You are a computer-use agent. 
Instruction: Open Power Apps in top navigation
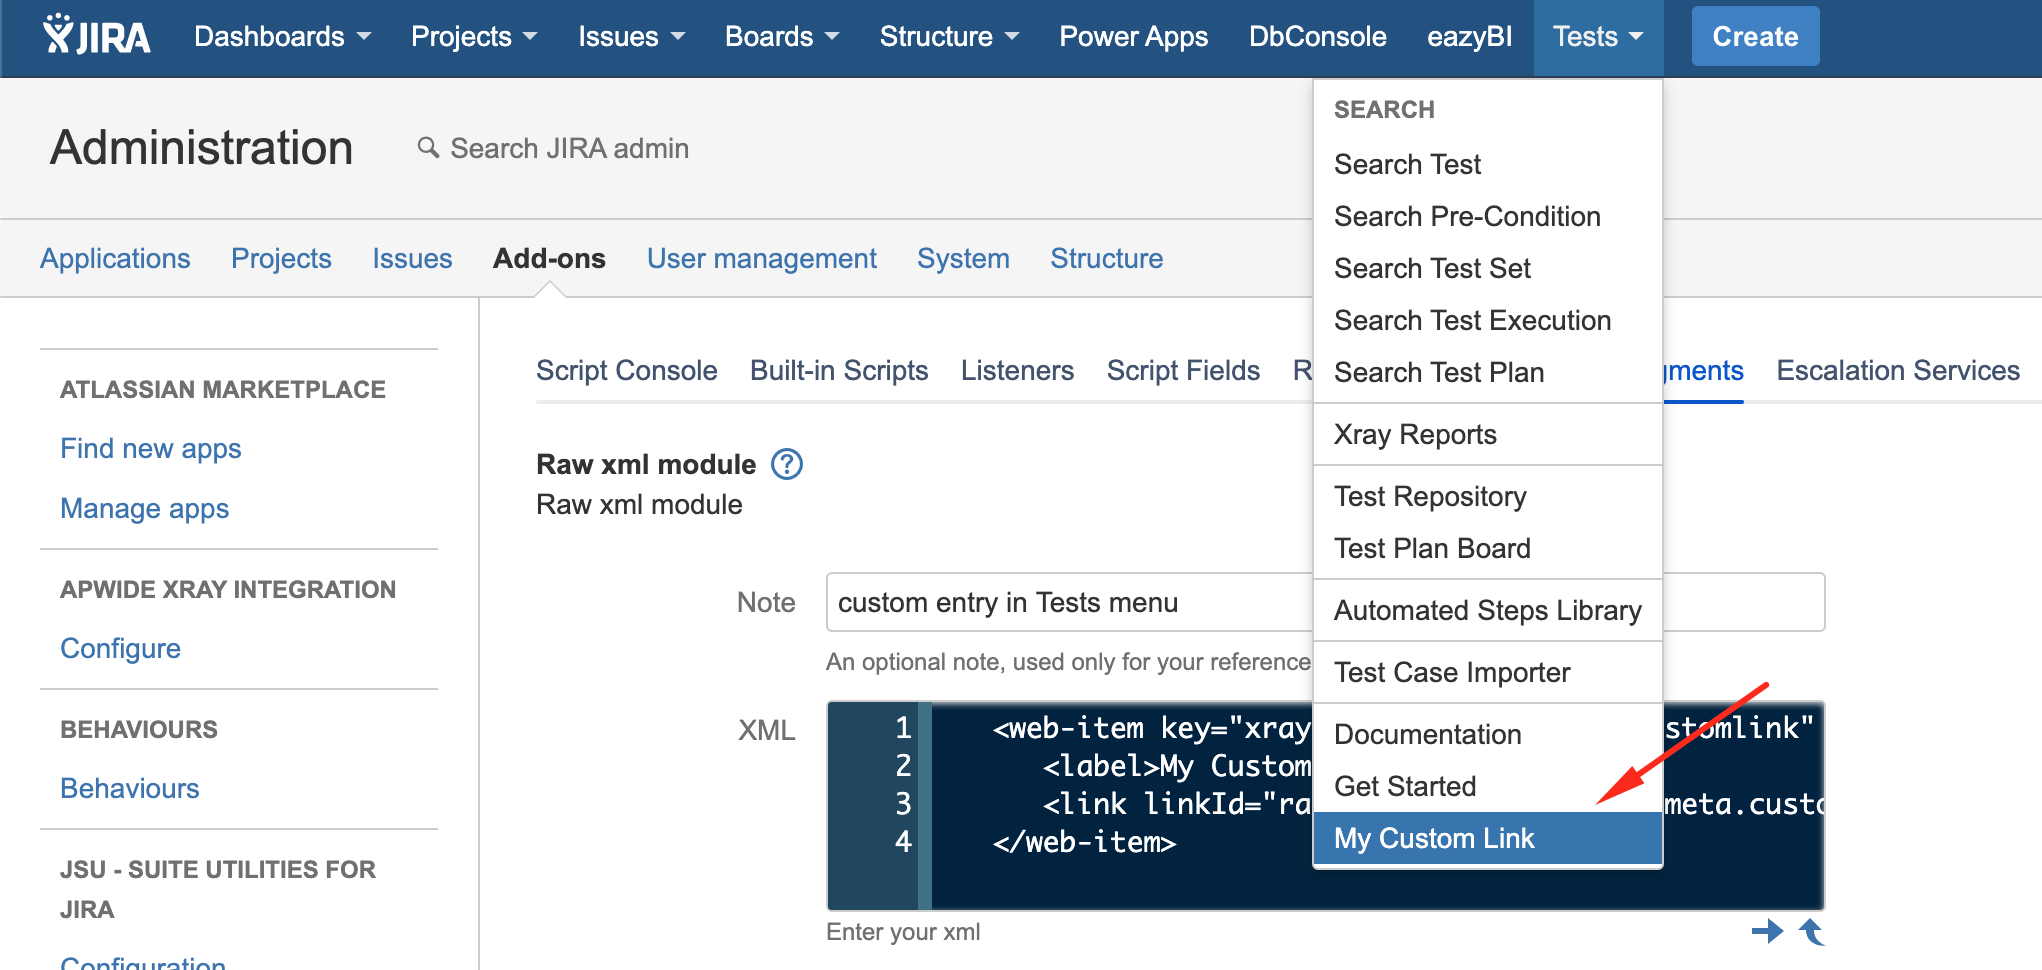click(1133, 37)
